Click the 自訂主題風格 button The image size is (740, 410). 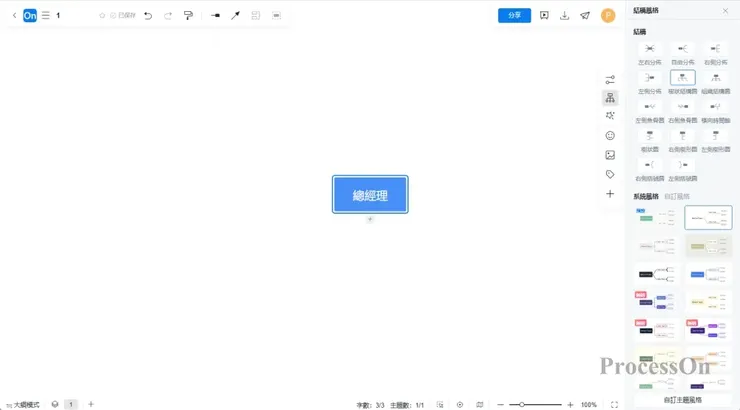682,400
